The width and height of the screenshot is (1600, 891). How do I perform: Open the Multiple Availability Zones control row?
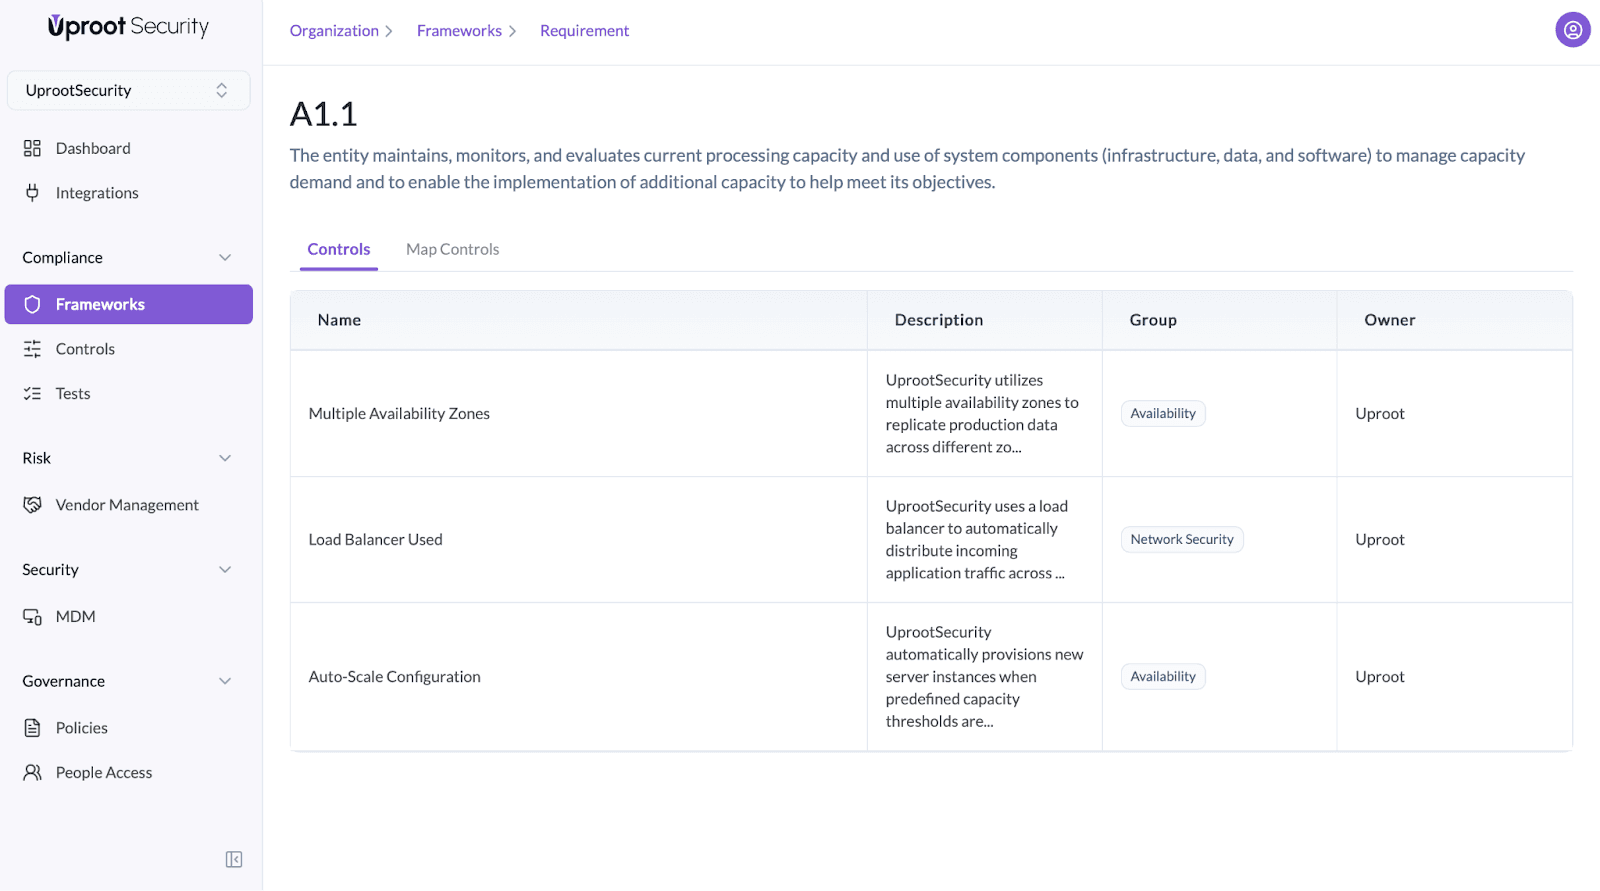coord(399,414)
